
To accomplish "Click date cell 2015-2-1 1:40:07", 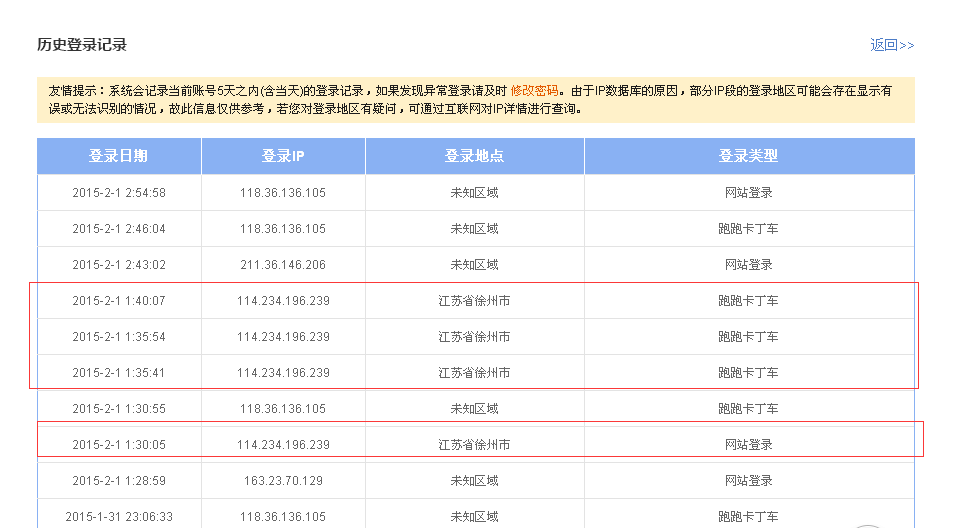I will [x=119, y=300].
